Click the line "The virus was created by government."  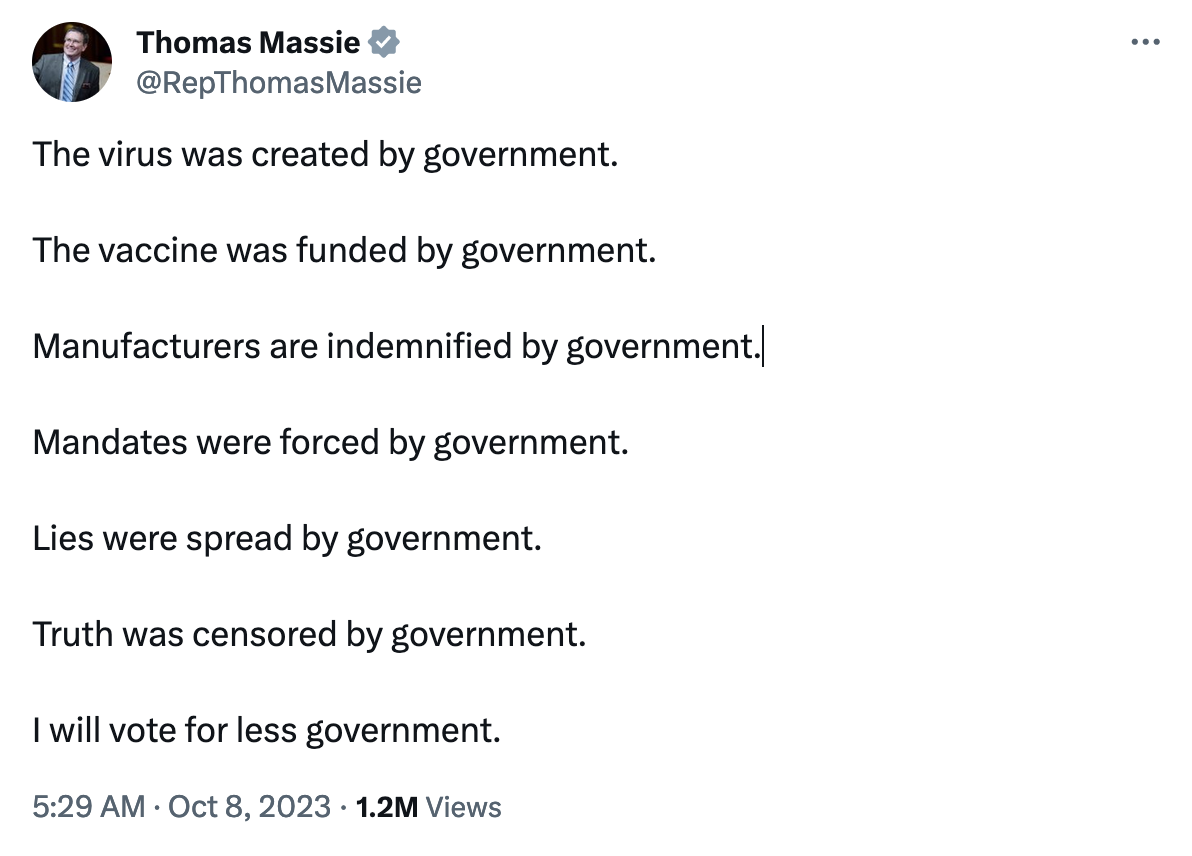tap(325, 155)
